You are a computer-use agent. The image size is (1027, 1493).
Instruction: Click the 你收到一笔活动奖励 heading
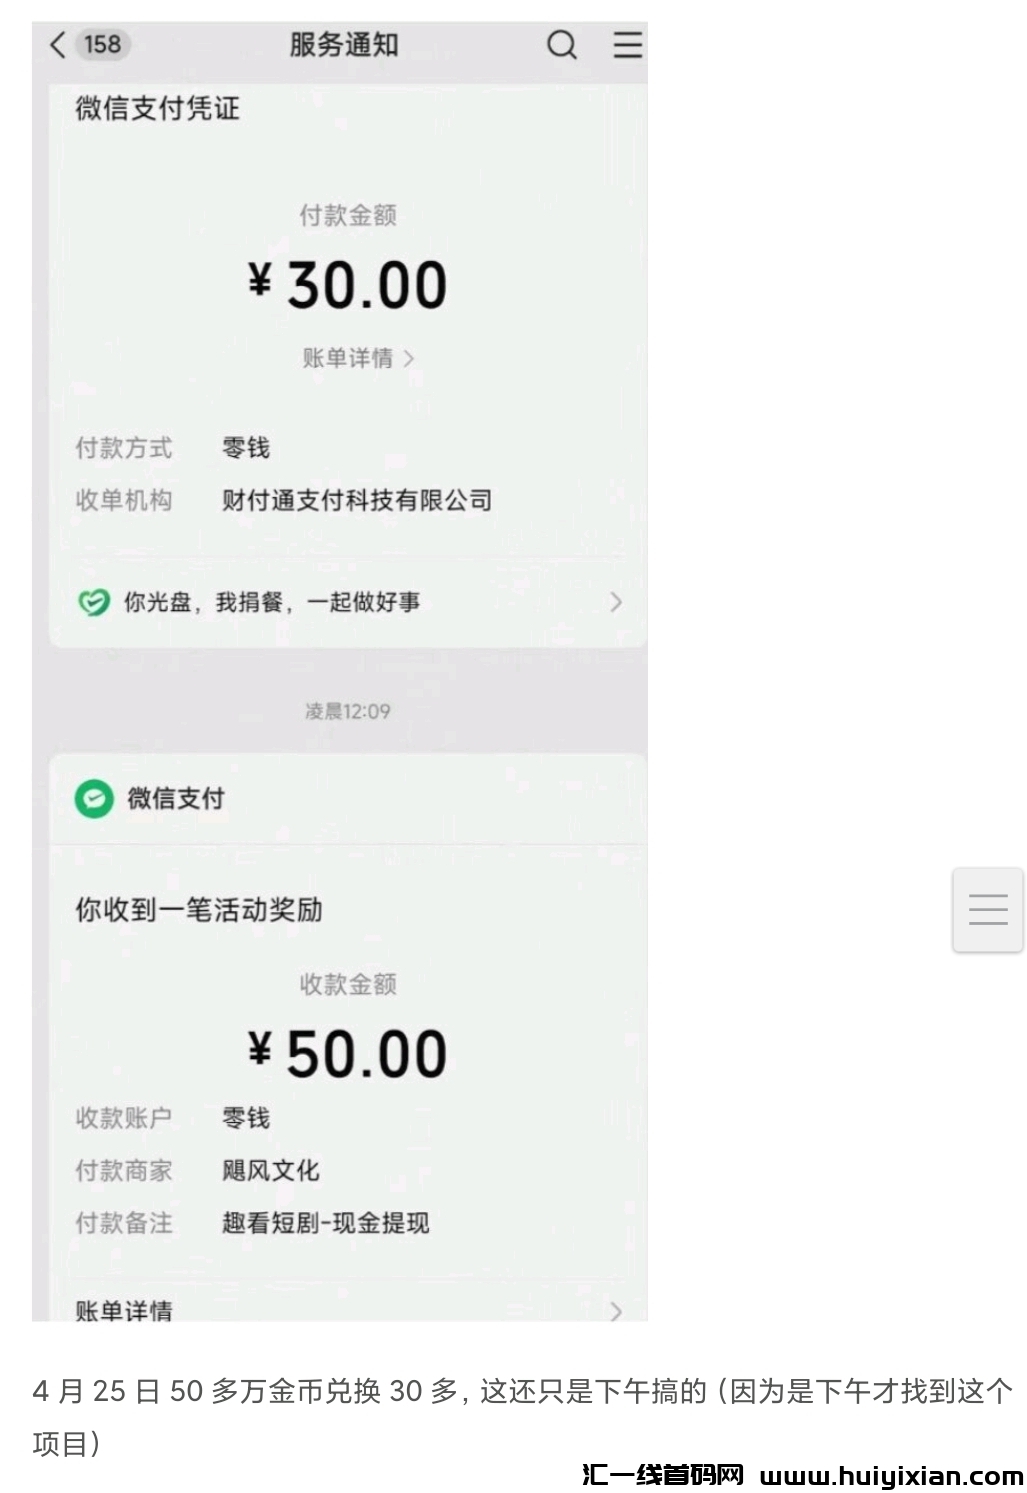[x=198, y=910]
